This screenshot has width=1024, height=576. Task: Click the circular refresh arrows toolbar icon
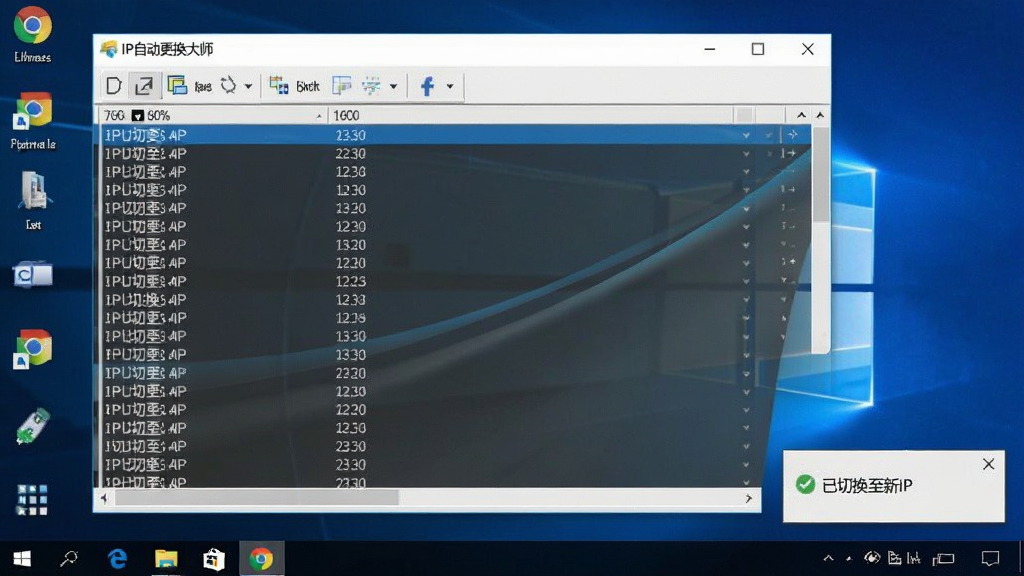point(228,86)
